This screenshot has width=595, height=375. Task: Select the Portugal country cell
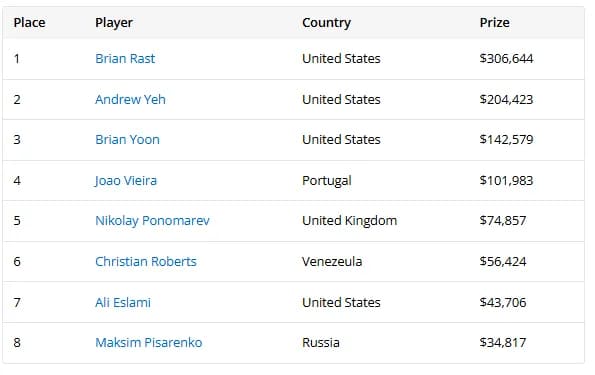(x=327, y=181)
